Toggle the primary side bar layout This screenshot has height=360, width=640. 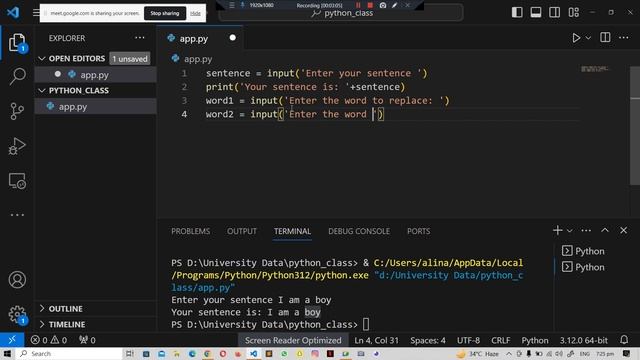click(x=517, y=12)
